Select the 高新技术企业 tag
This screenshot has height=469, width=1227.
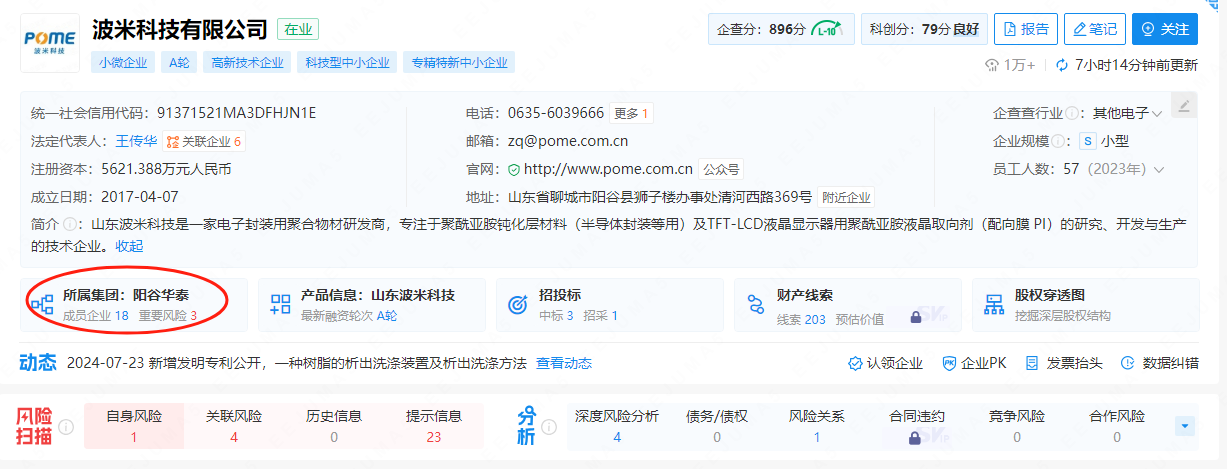247,62
